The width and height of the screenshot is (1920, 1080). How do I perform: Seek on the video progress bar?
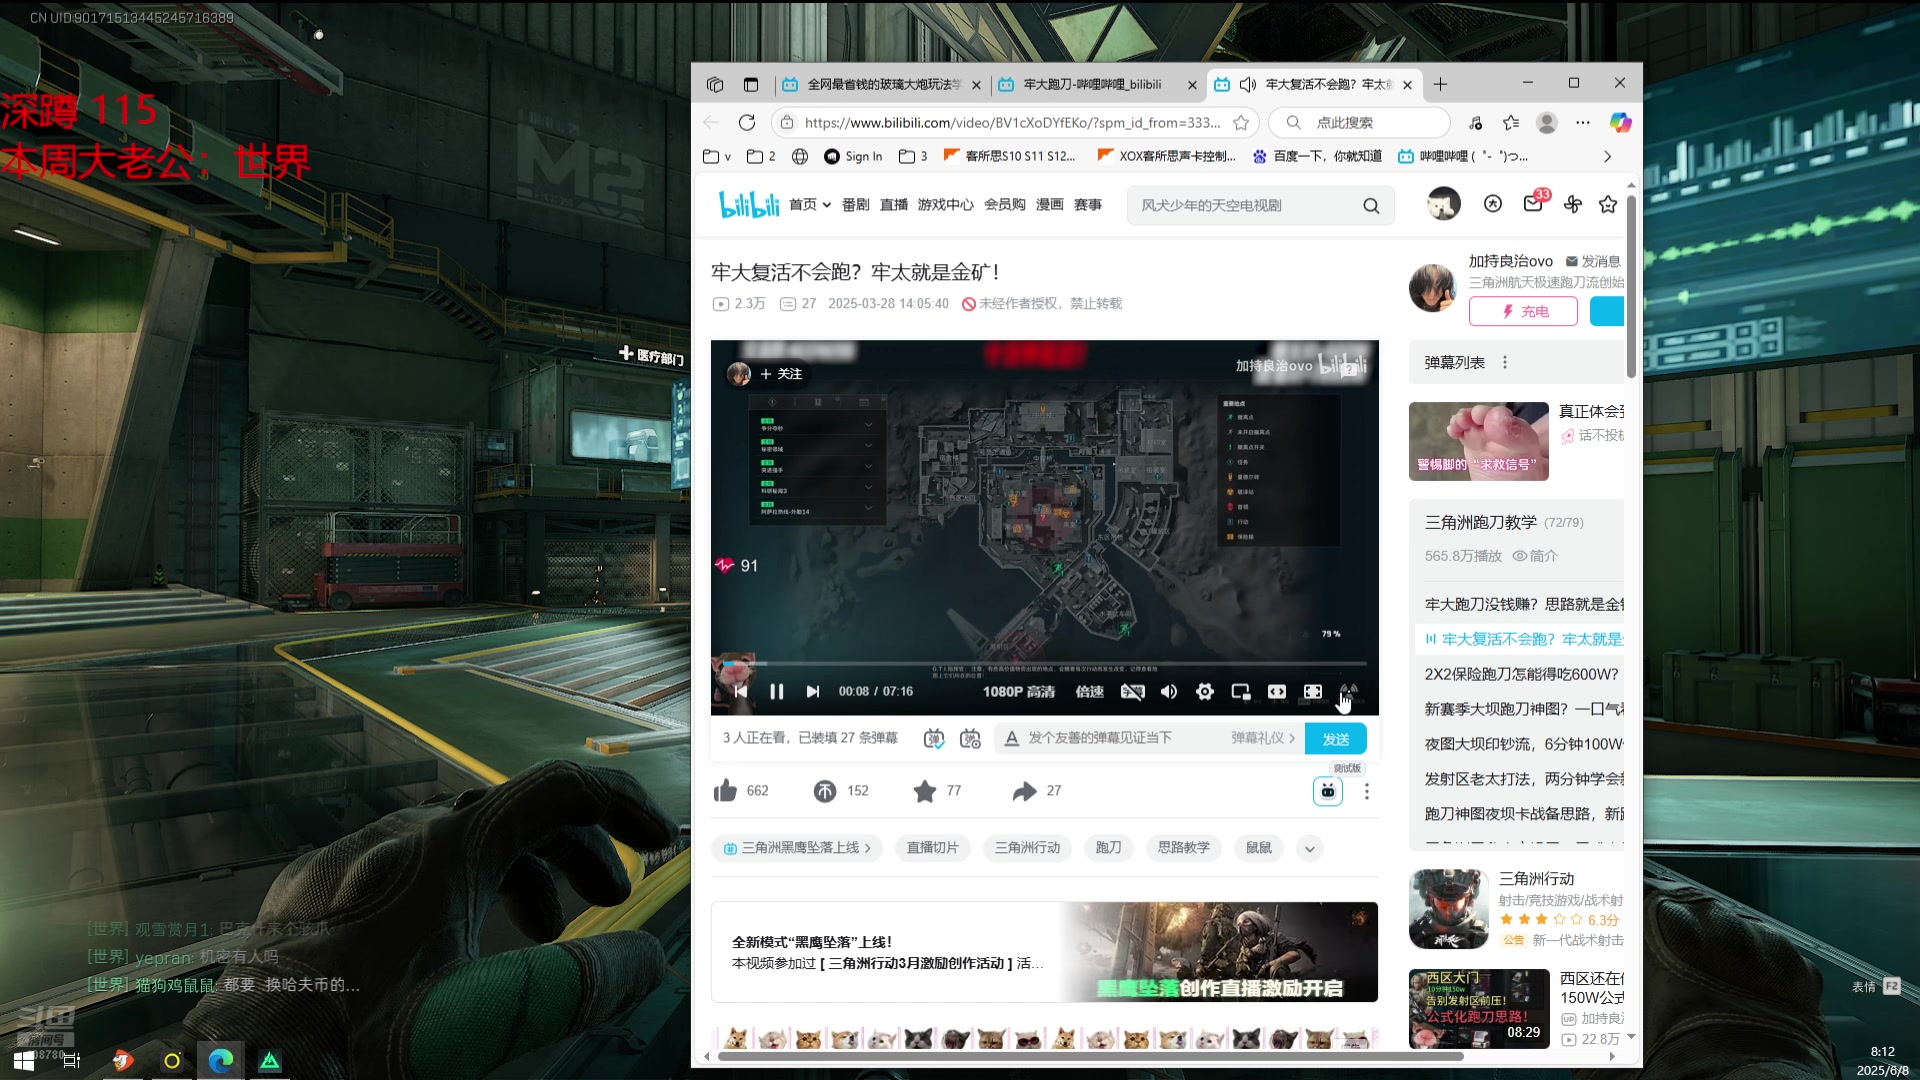[1044, 663]
